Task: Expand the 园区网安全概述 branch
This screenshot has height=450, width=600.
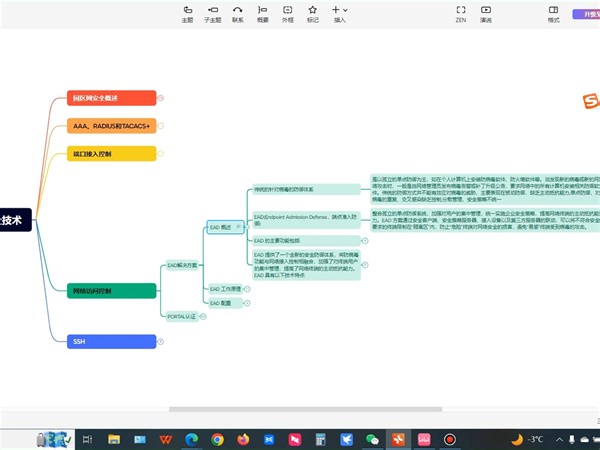Action: (161, 98)
